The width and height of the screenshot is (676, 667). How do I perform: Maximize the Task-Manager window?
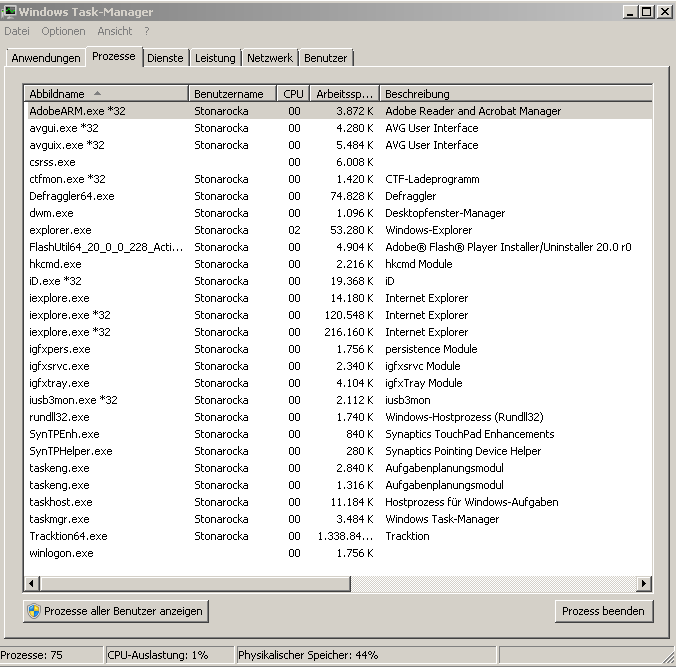647,12
